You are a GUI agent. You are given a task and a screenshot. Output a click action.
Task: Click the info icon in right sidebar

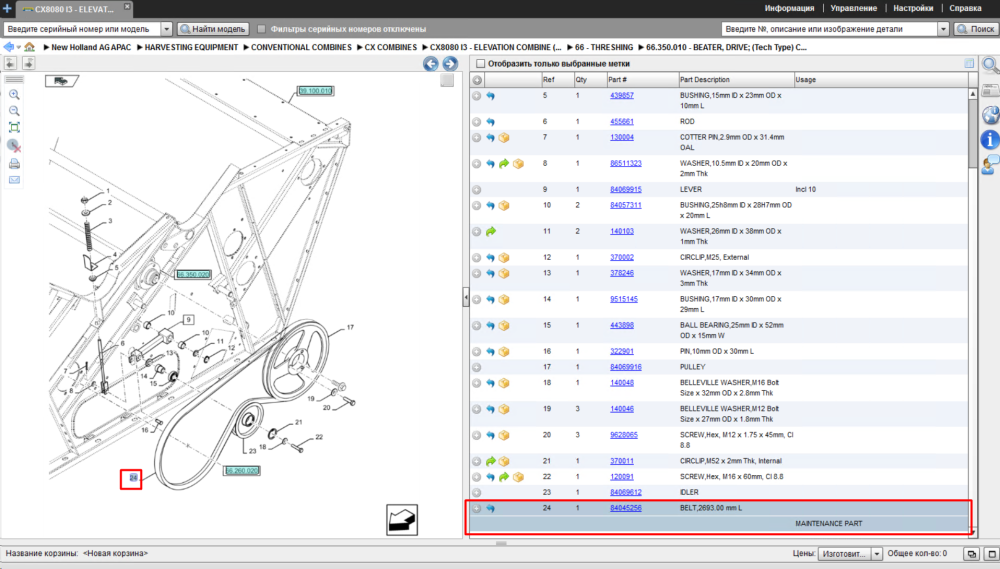(x=990, y=139)
